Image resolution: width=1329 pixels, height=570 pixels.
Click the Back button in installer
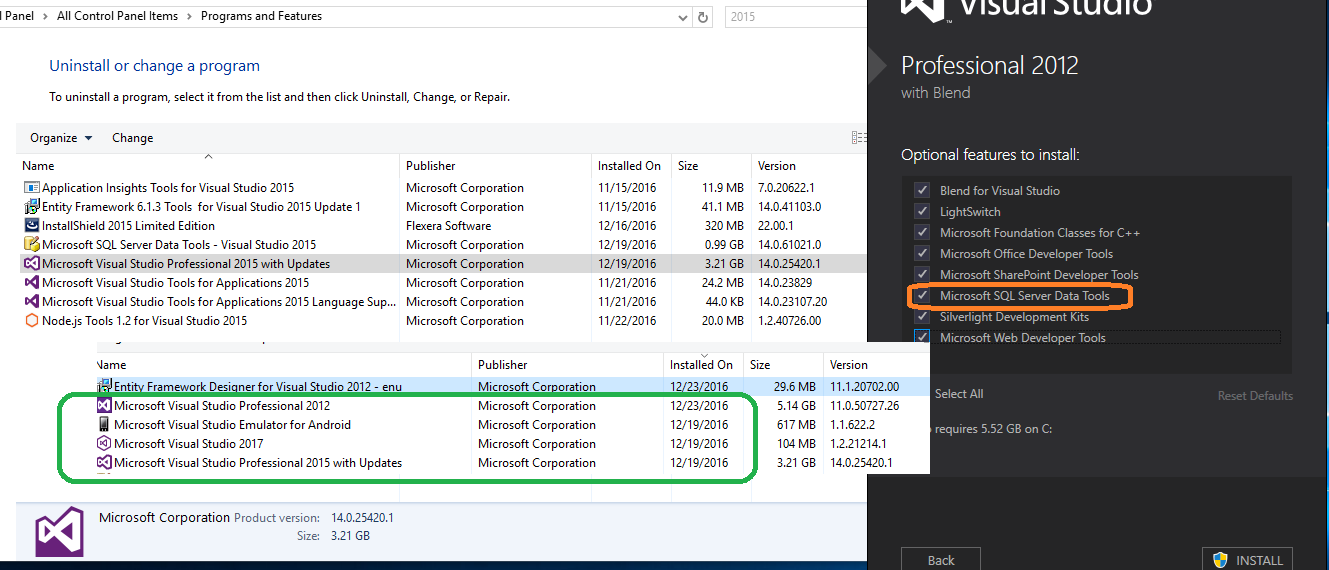click(x=941, y=560)
